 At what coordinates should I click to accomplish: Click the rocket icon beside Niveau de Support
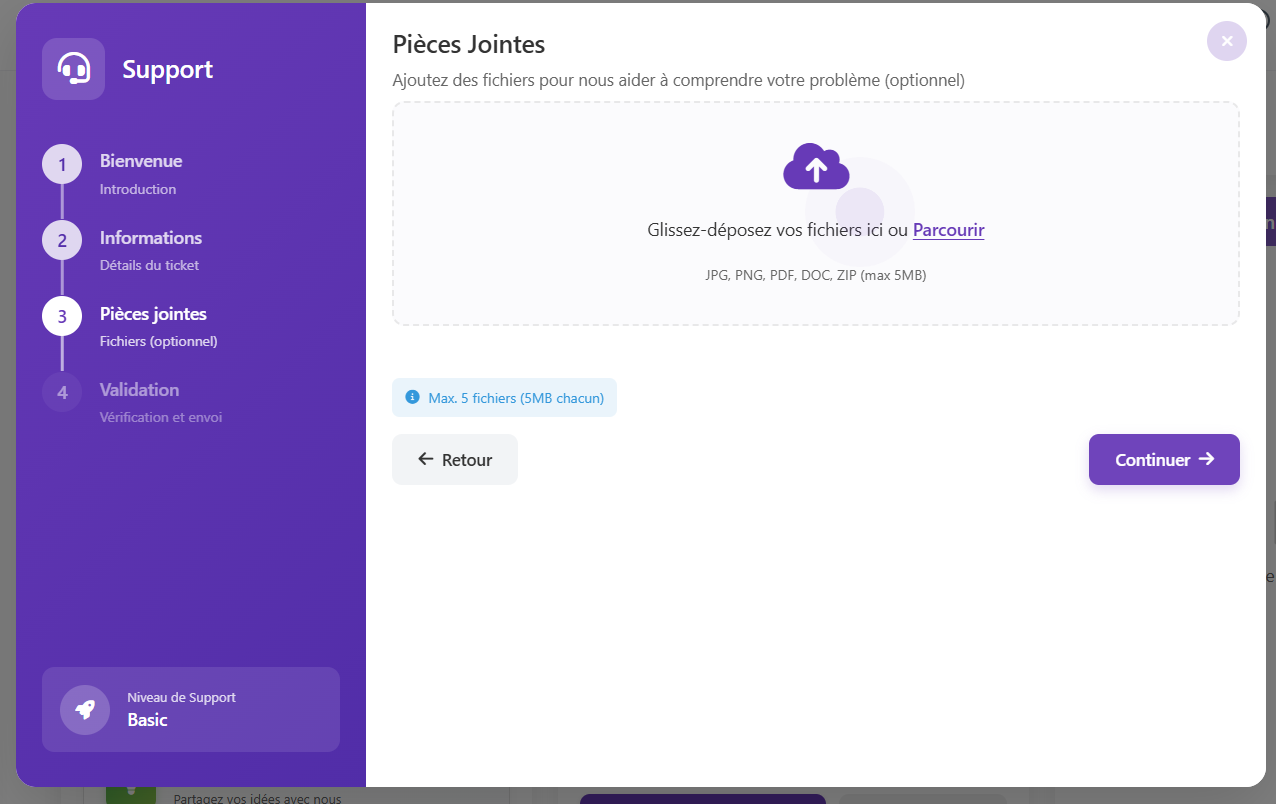pos(85,710)
